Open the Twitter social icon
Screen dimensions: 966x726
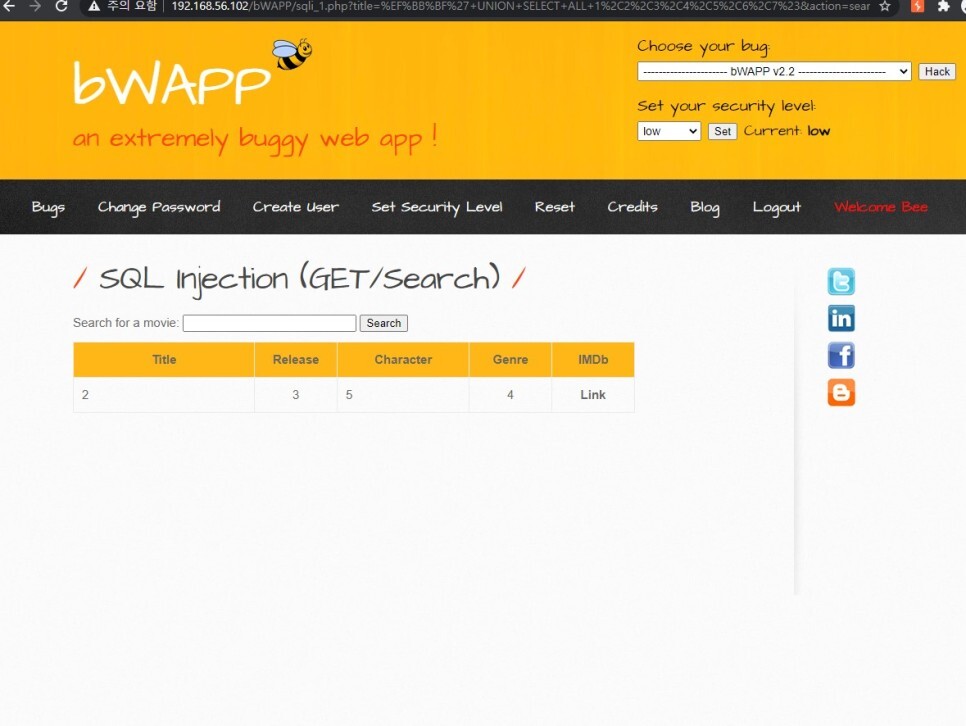(841, 282)
